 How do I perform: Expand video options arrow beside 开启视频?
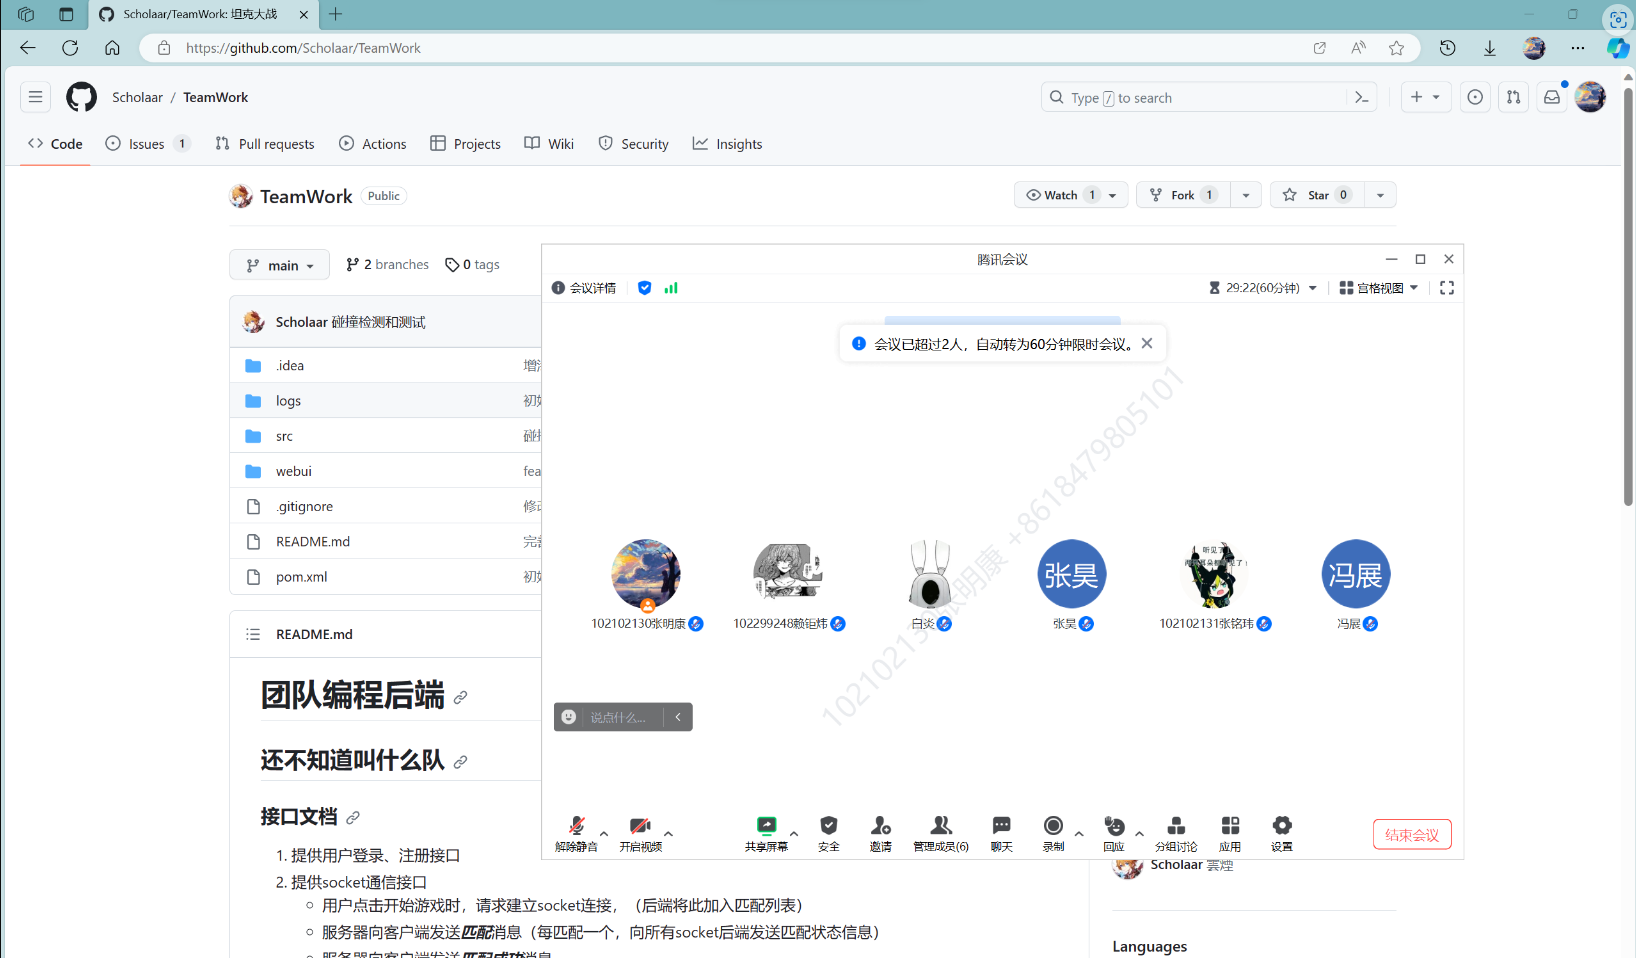[x=668, y=833]
